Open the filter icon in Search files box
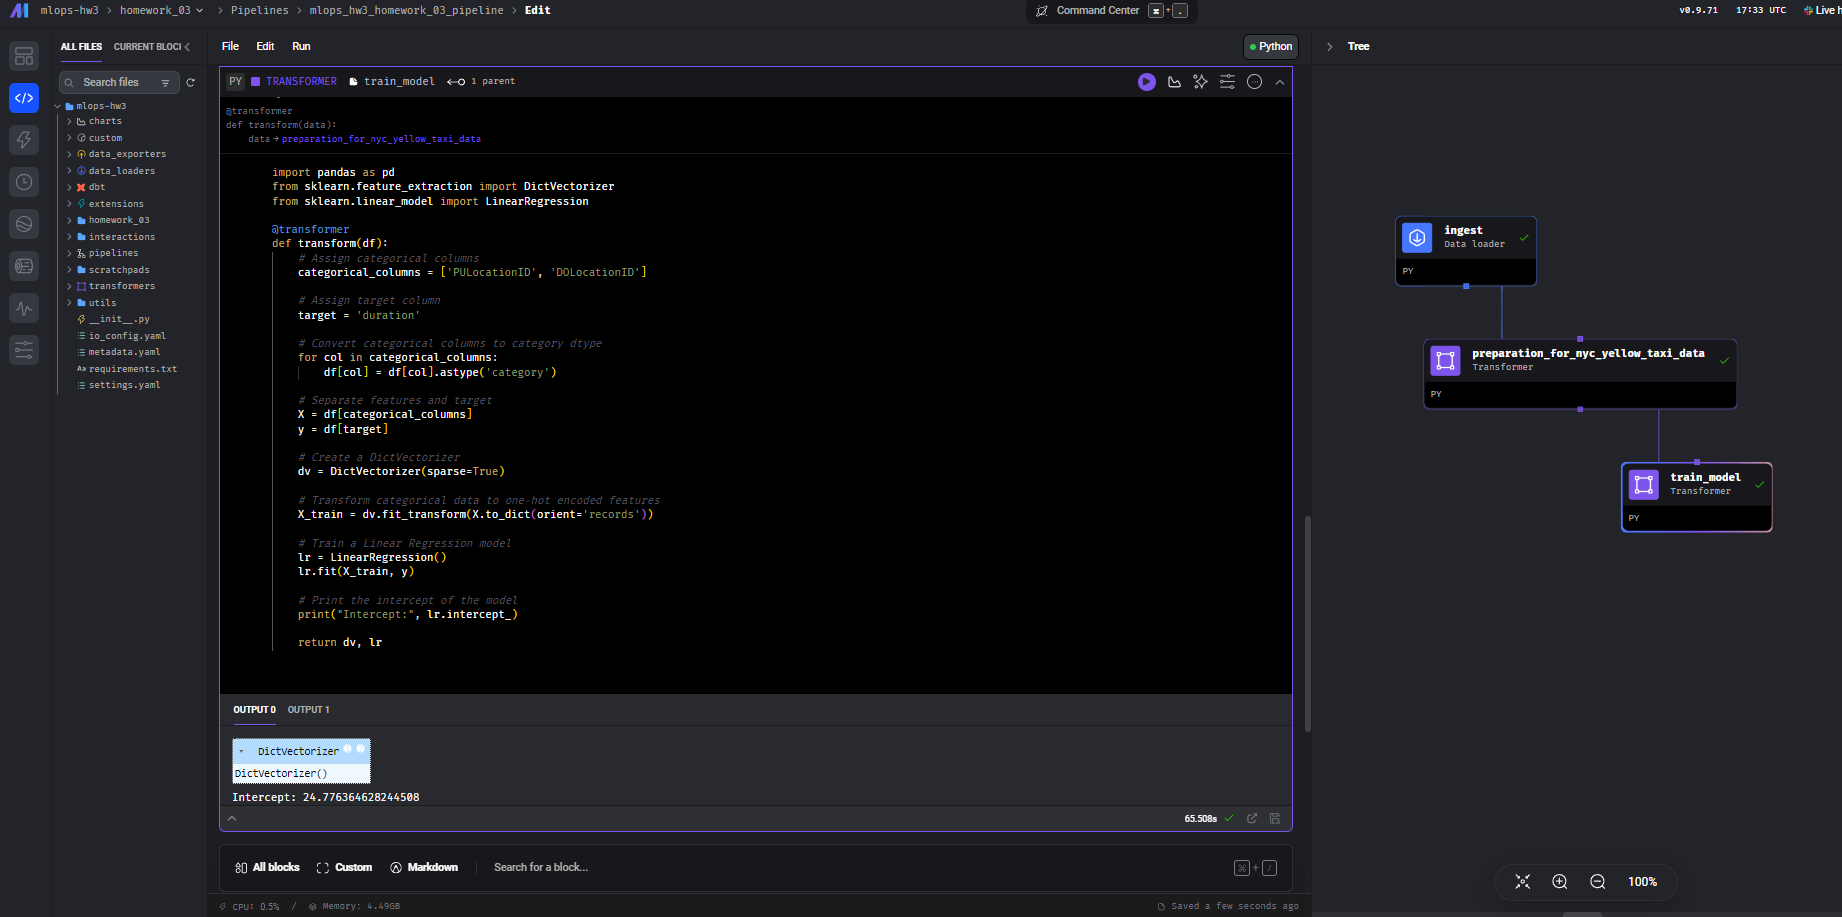 click(166, 83)
